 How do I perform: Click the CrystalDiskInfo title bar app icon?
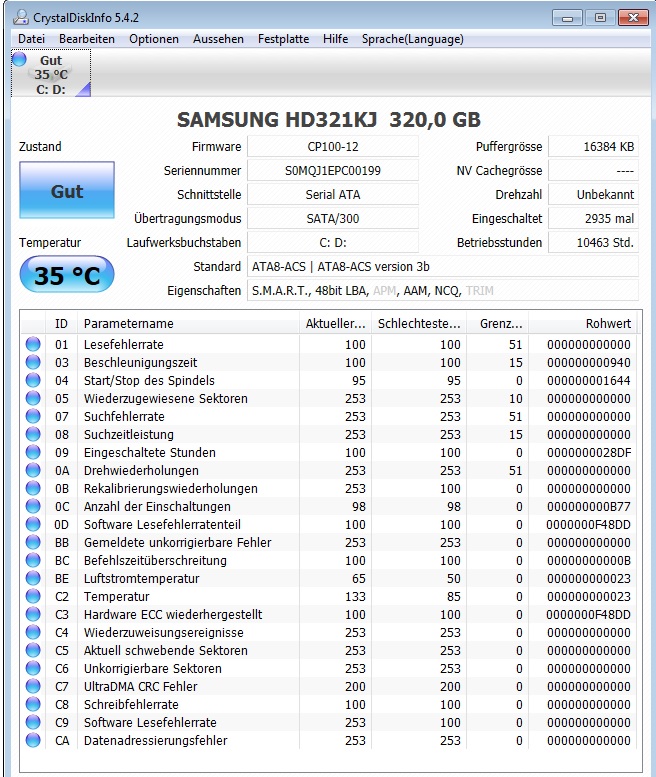pyautogui.click(x=21, y=17)
